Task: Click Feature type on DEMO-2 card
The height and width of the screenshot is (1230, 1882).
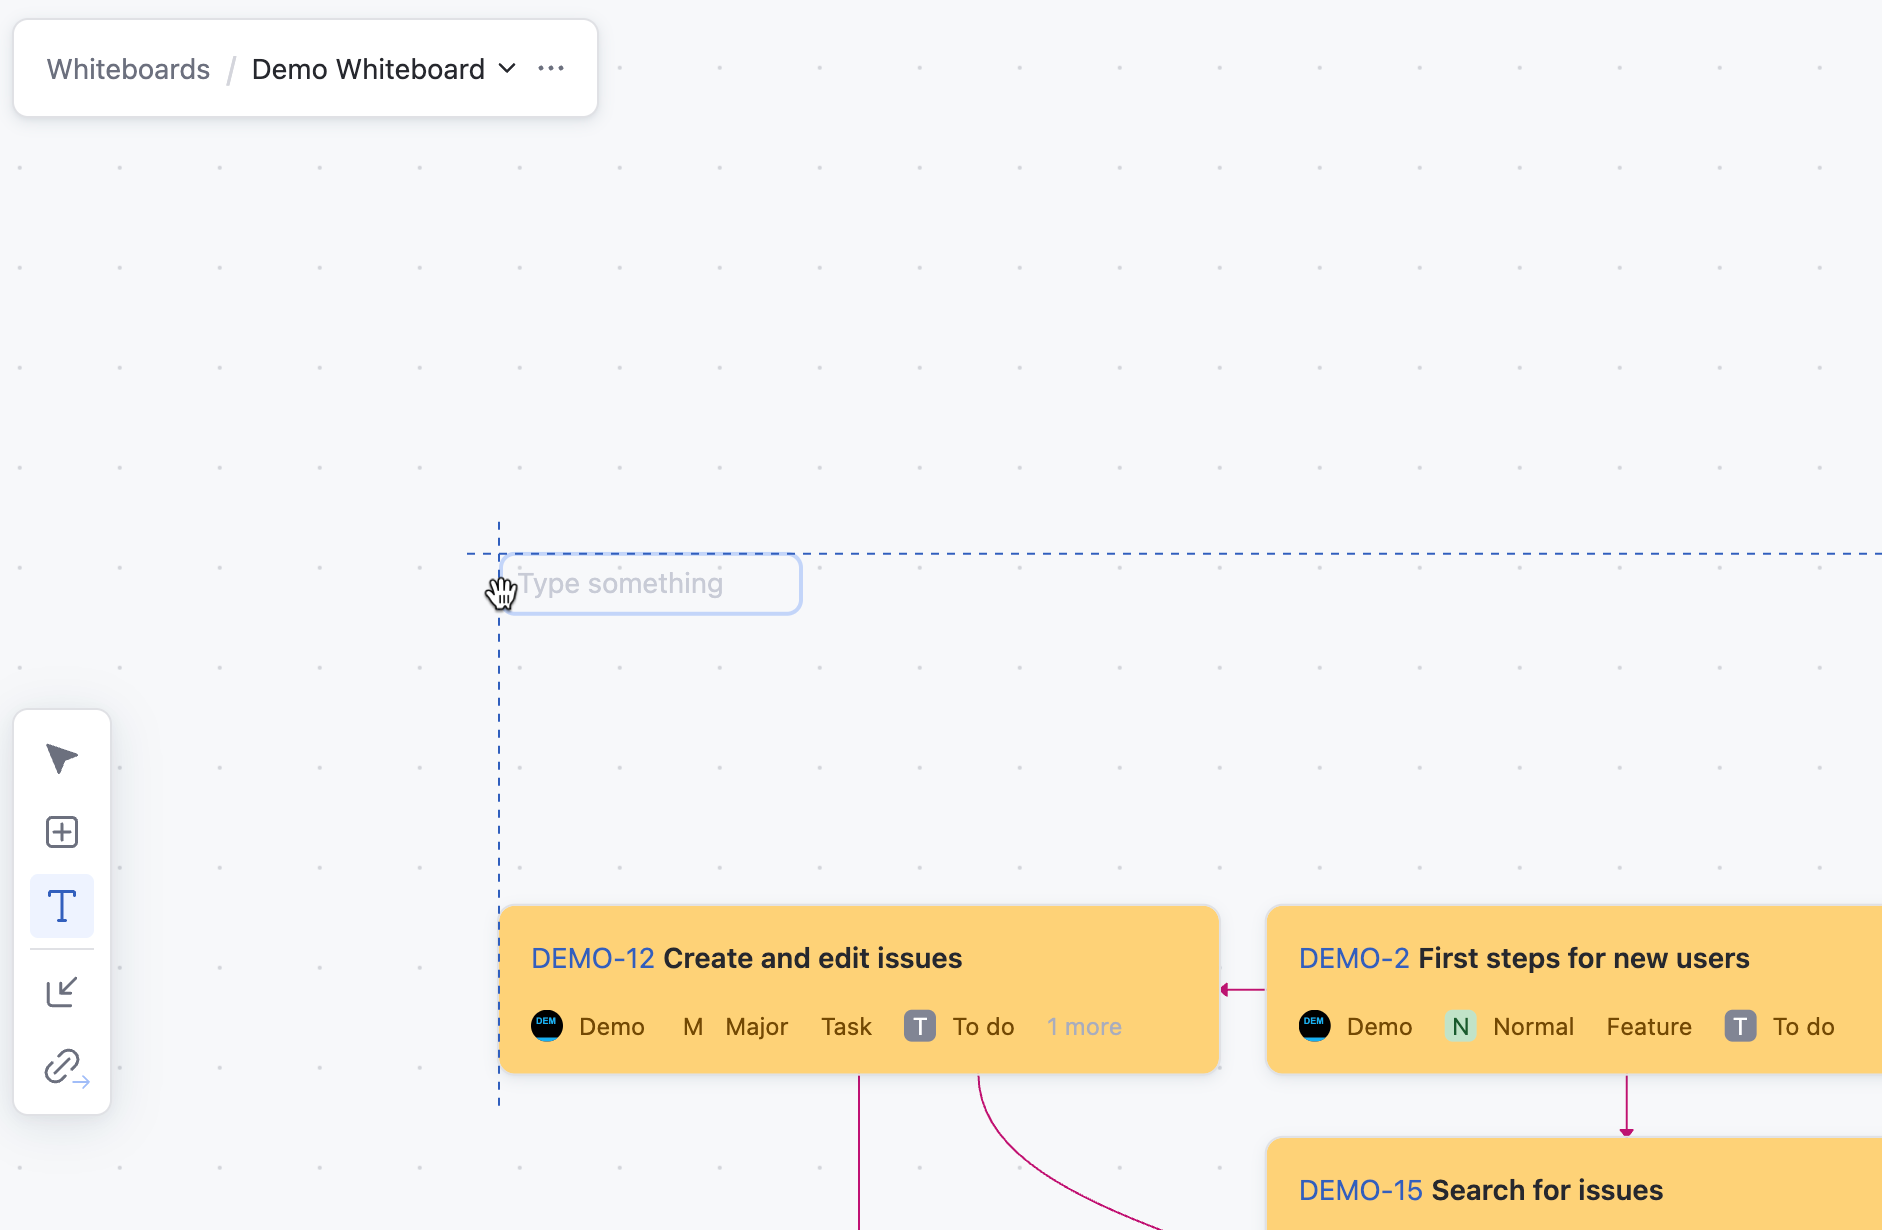Action: pos(1649,1027)
